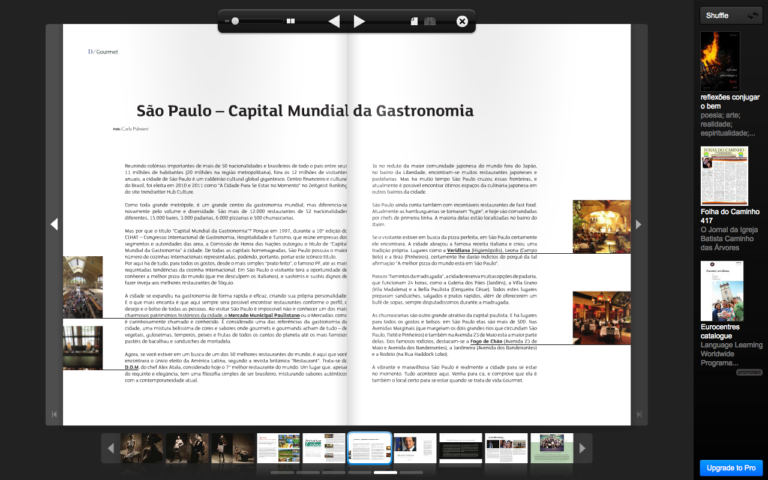Image resolution: width=768 pixels, height=480 pixels.
Task: Click Upgrade to Pro button
Action: coord(731,468)
